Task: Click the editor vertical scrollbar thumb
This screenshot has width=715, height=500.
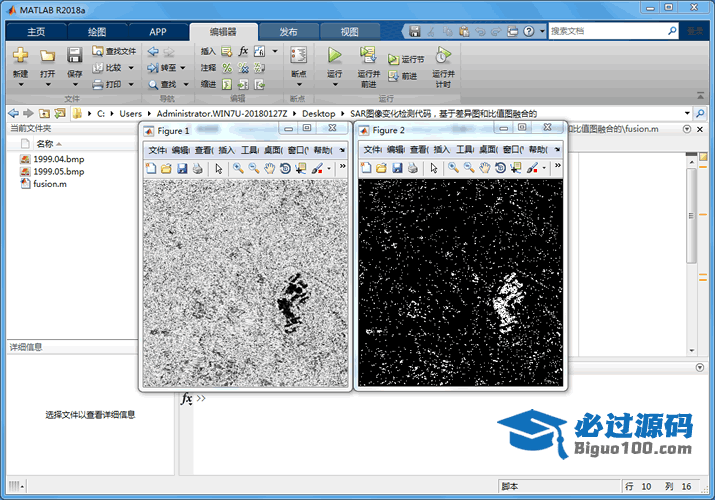Action: click(691, 216)
